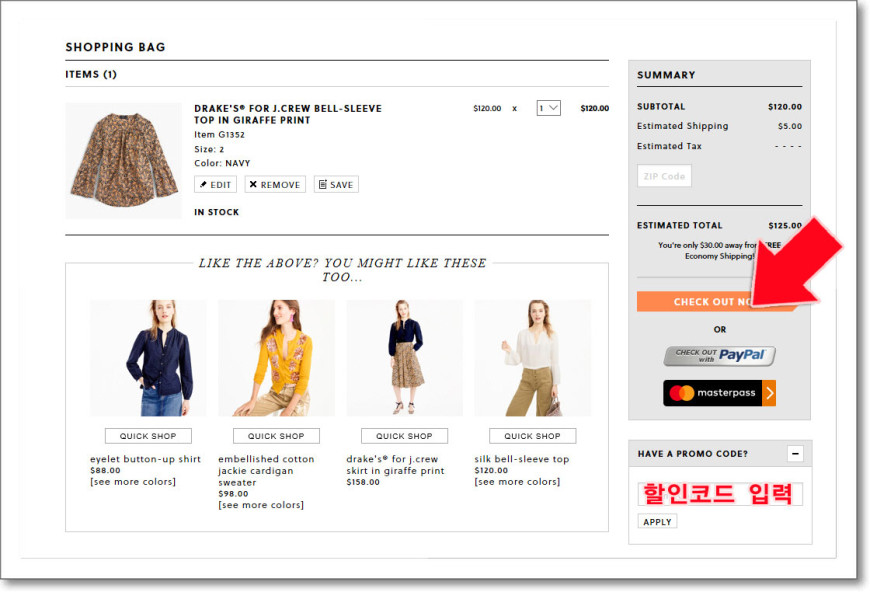The image size is (870, 592).
Task: Open the quantity dropdown for the item
Action: pyautogui.click(x=549, y=108)
